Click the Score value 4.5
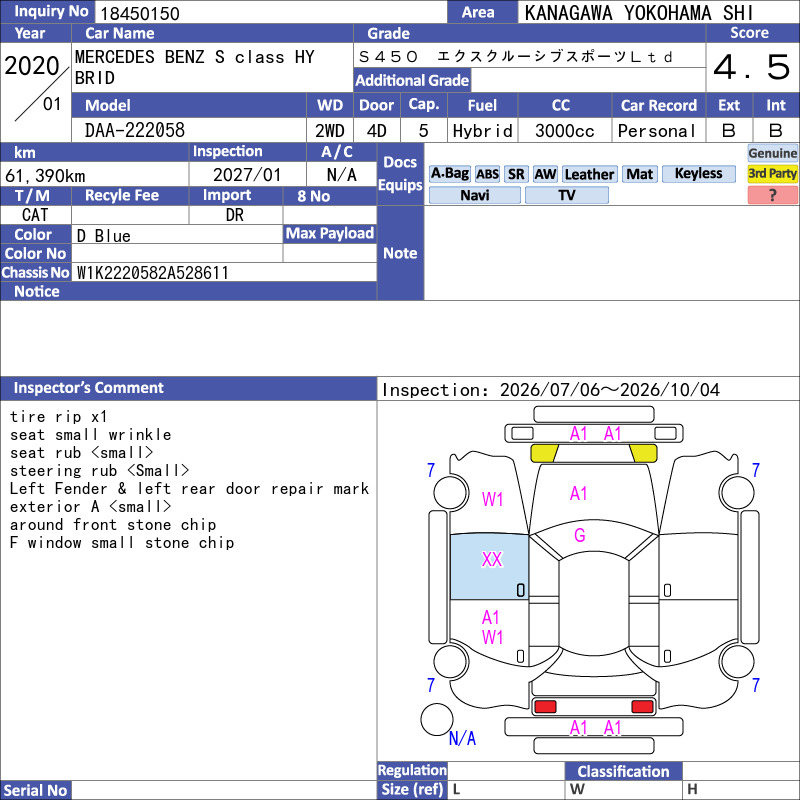 tap(752, 67)
